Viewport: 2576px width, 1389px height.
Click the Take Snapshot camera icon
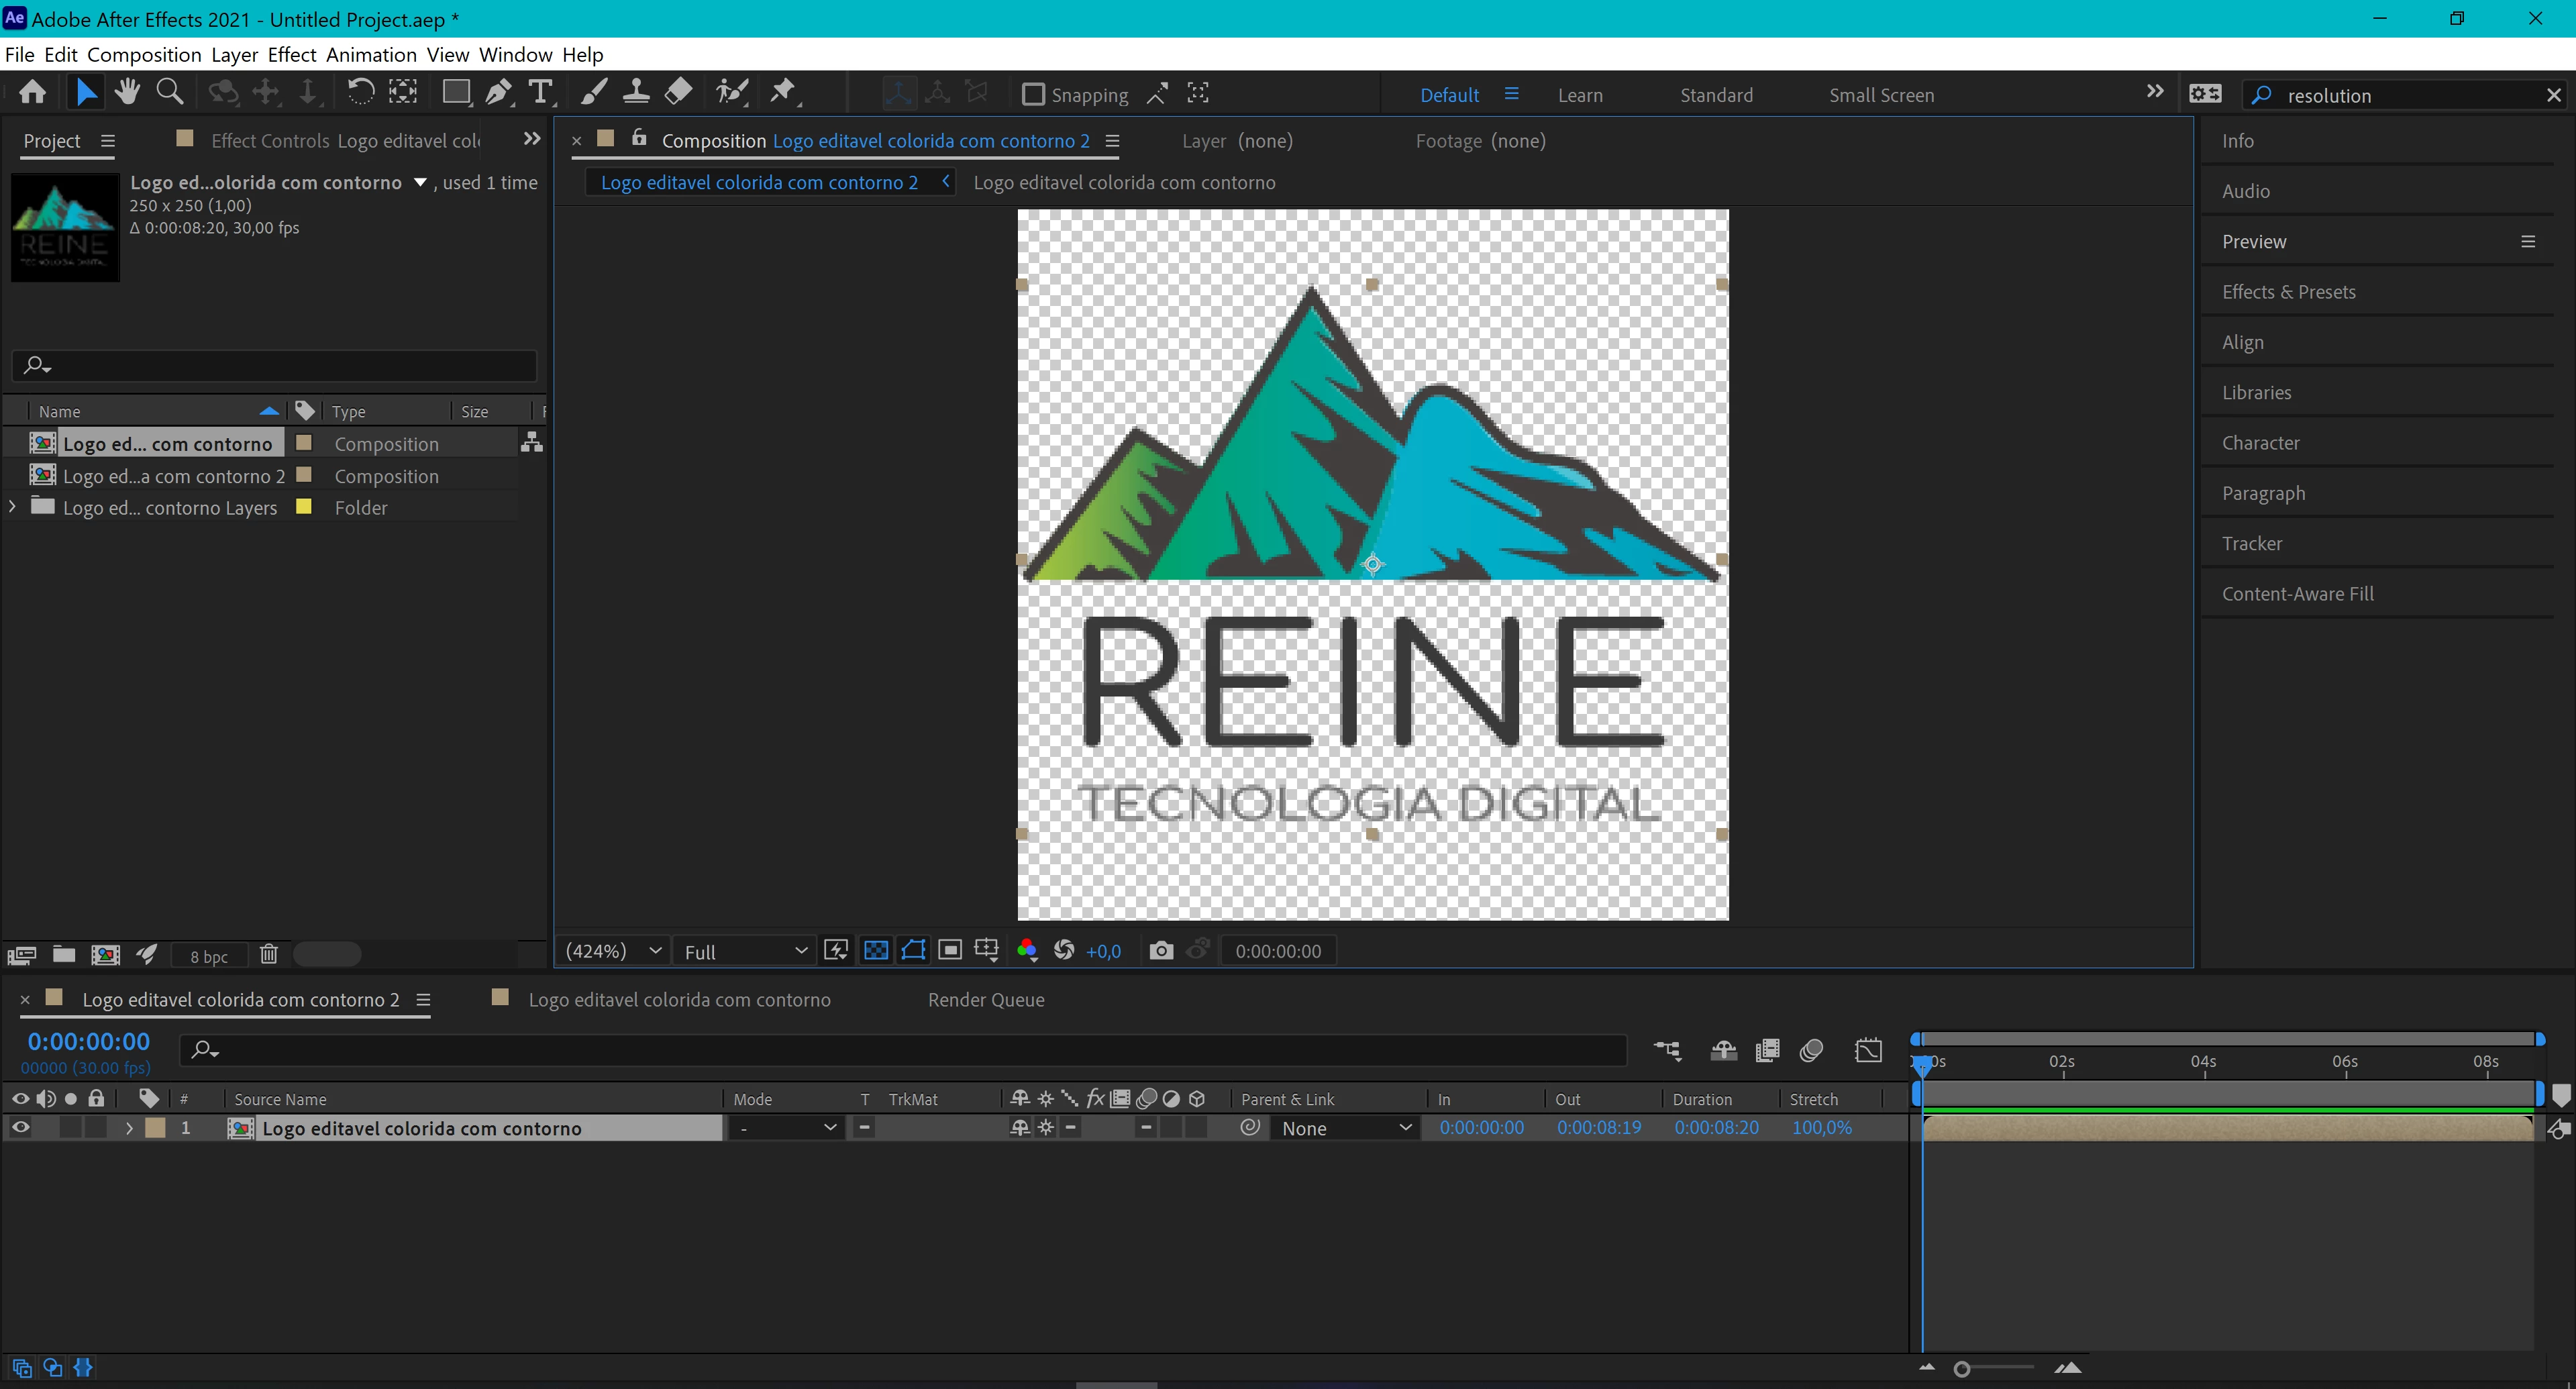click(x=1160, y=950)
